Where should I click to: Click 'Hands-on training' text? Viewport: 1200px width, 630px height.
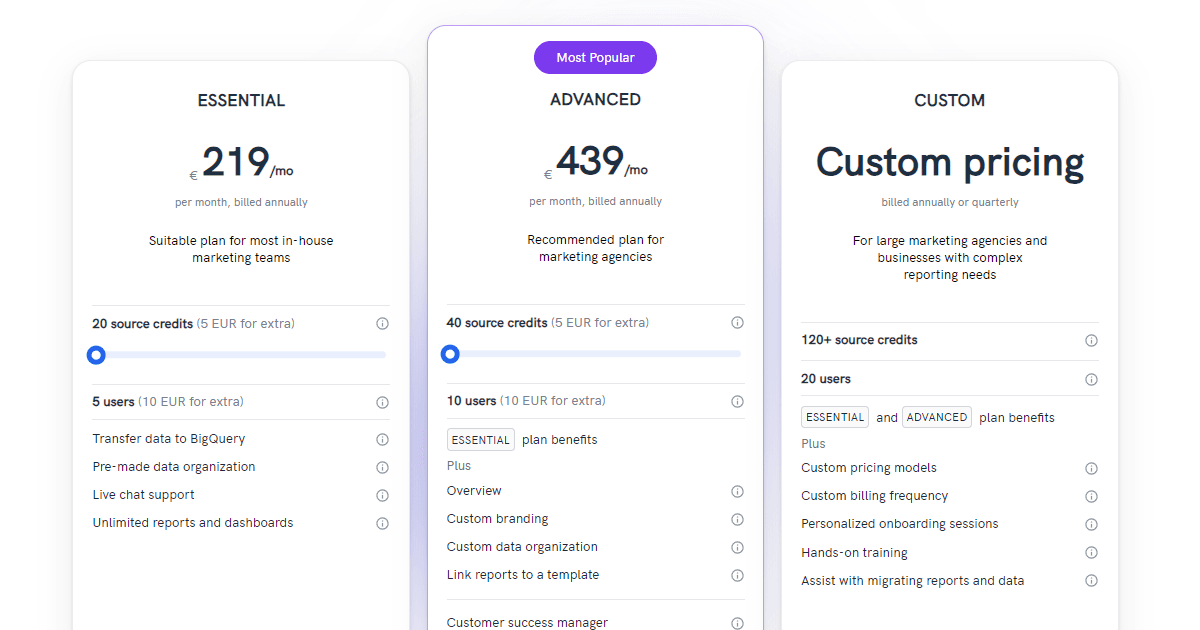tap(855, 552)
